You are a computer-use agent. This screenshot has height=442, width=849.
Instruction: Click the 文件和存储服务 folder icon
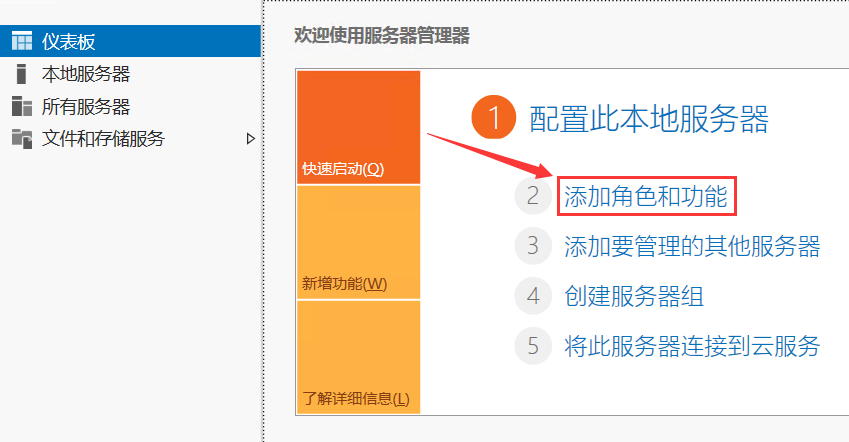tap(22, 139)
